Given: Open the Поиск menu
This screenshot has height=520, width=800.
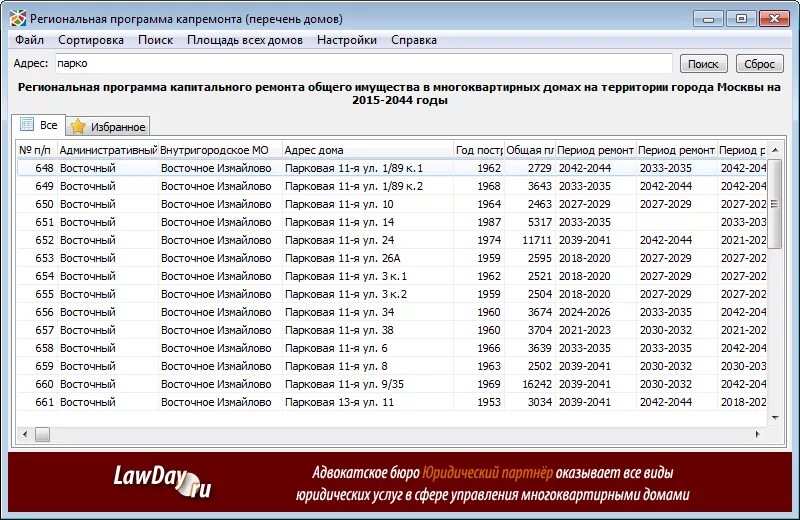Looking at the screenshot, I should [156, 40].
